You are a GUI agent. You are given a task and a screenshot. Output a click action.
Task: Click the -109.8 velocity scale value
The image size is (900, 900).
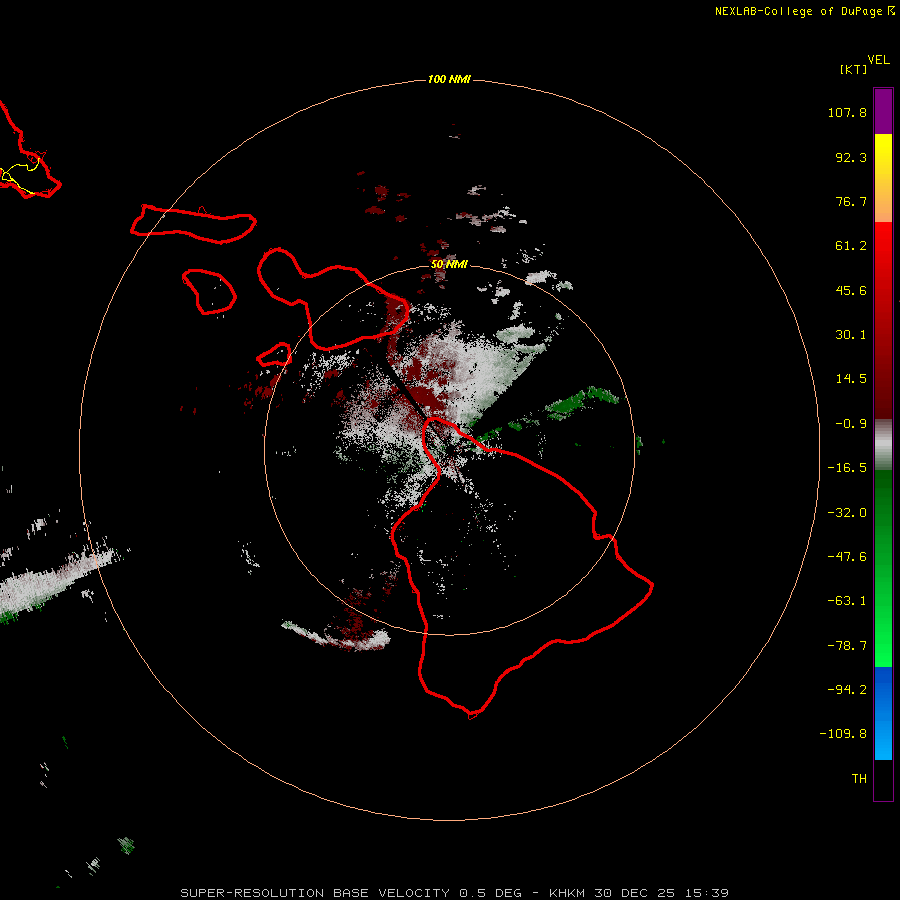tap(844, 734)
